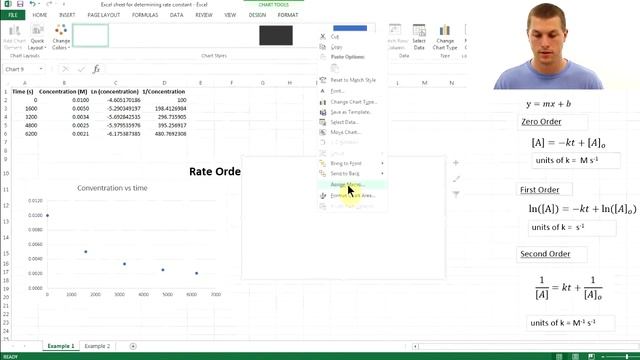
Task: Click the Change Chart Type ribbon button
Action: tap(445, 37)
